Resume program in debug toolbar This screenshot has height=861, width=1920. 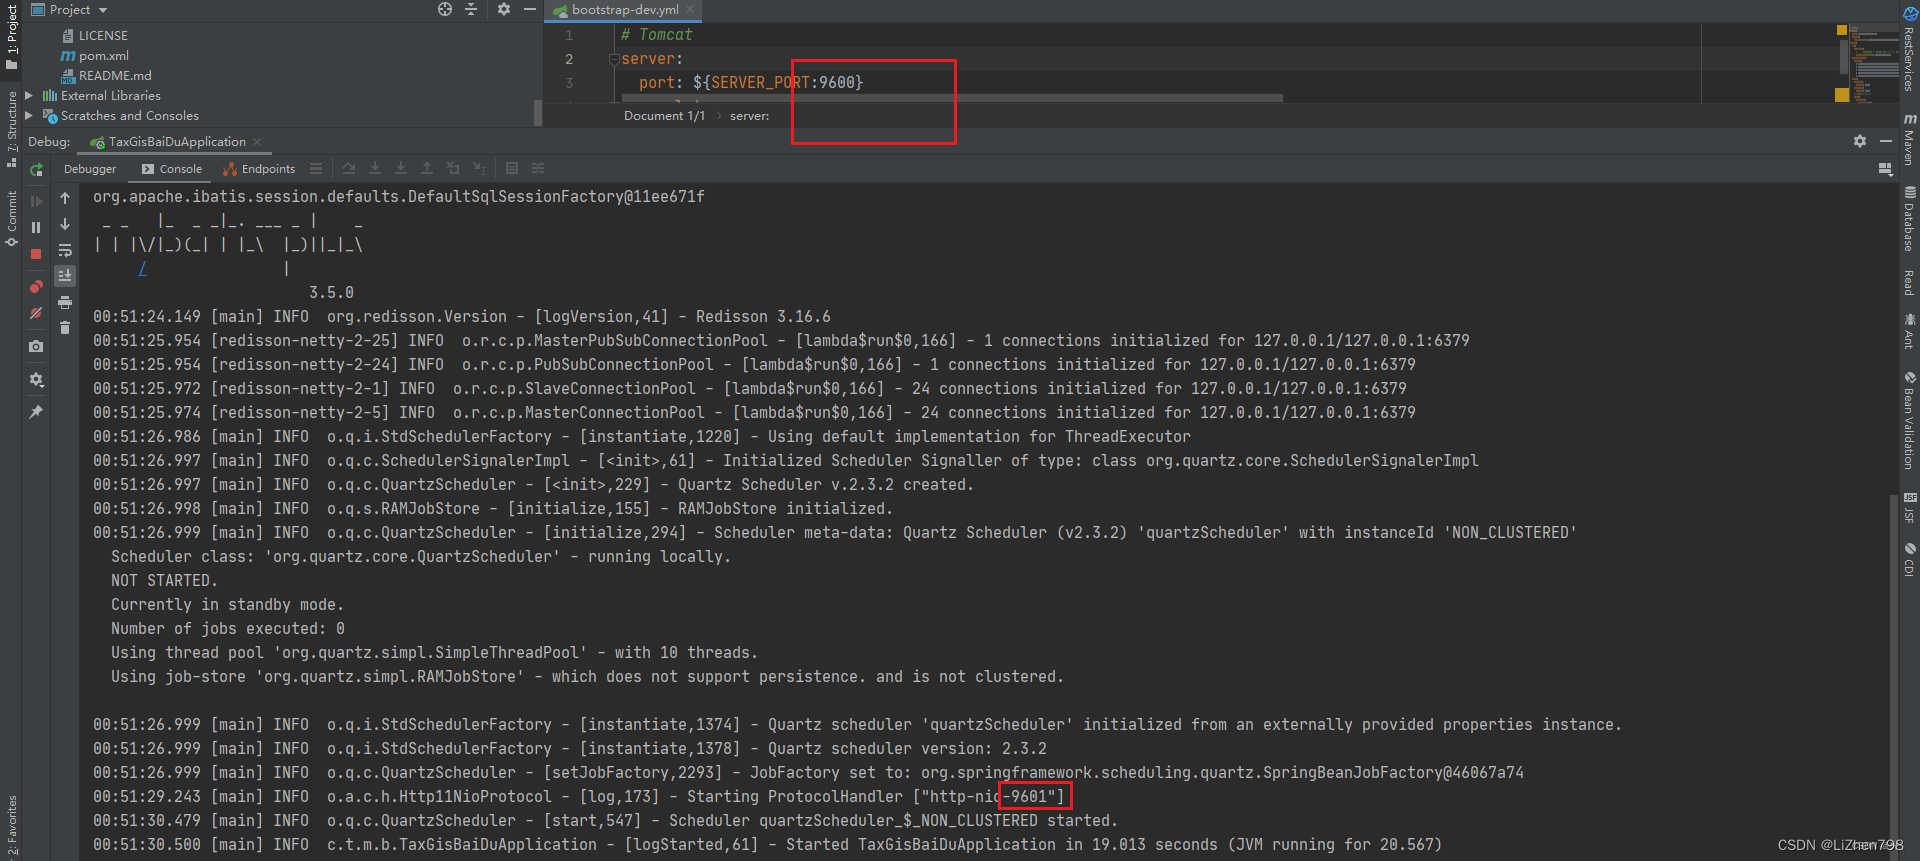click(x=36, y=201)
